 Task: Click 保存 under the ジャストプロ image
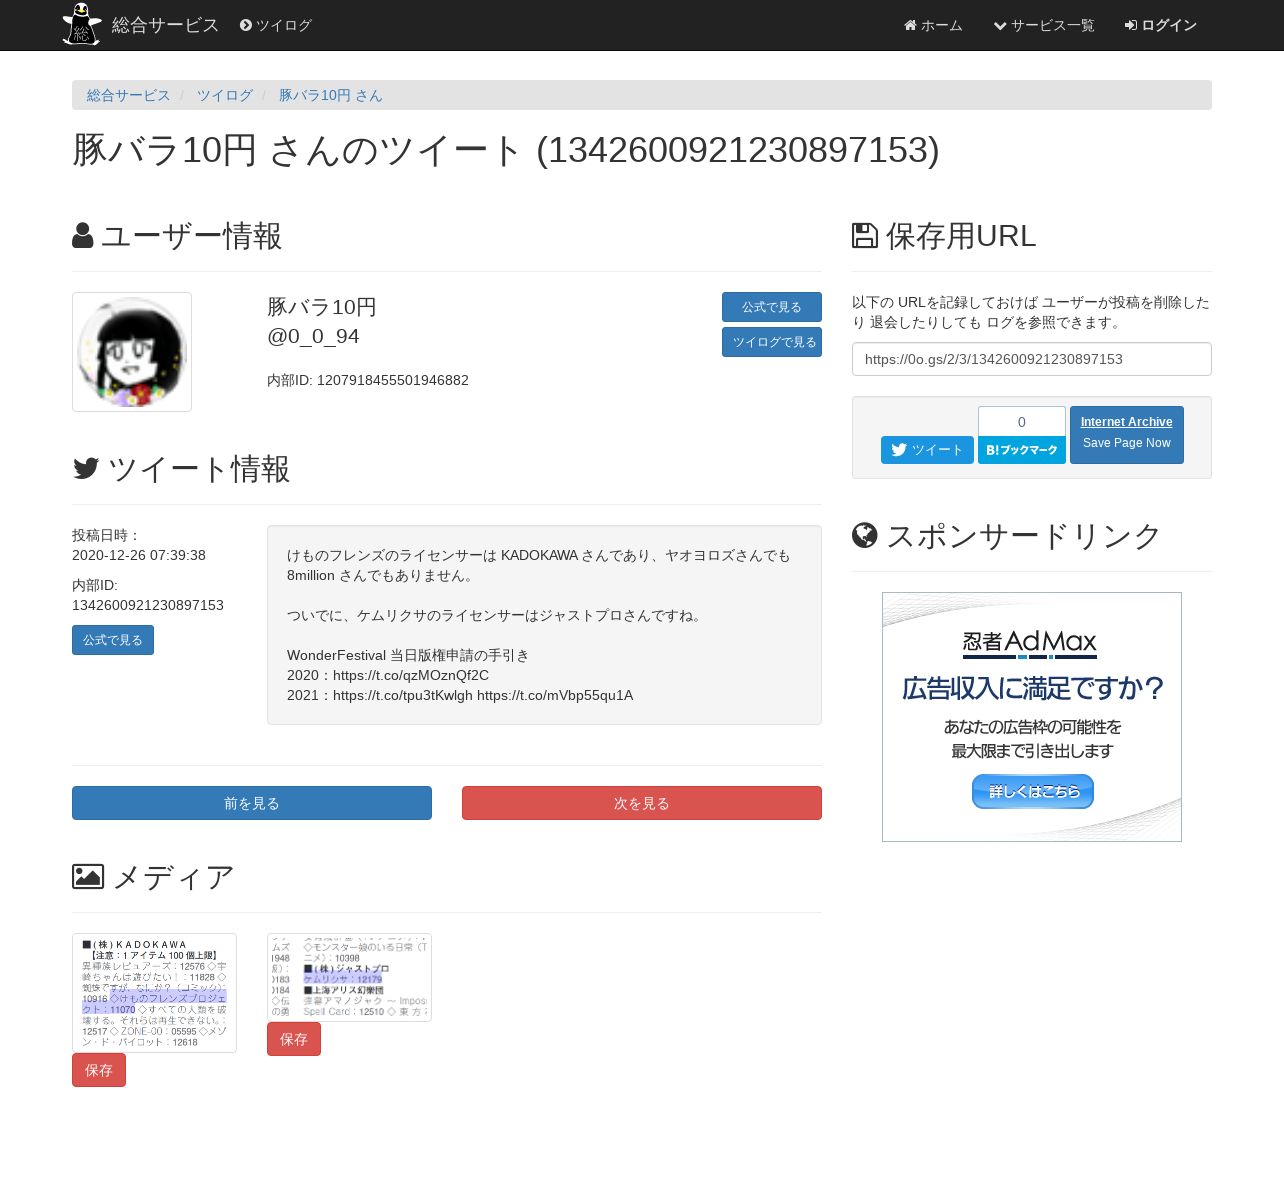pos(294,1039)
